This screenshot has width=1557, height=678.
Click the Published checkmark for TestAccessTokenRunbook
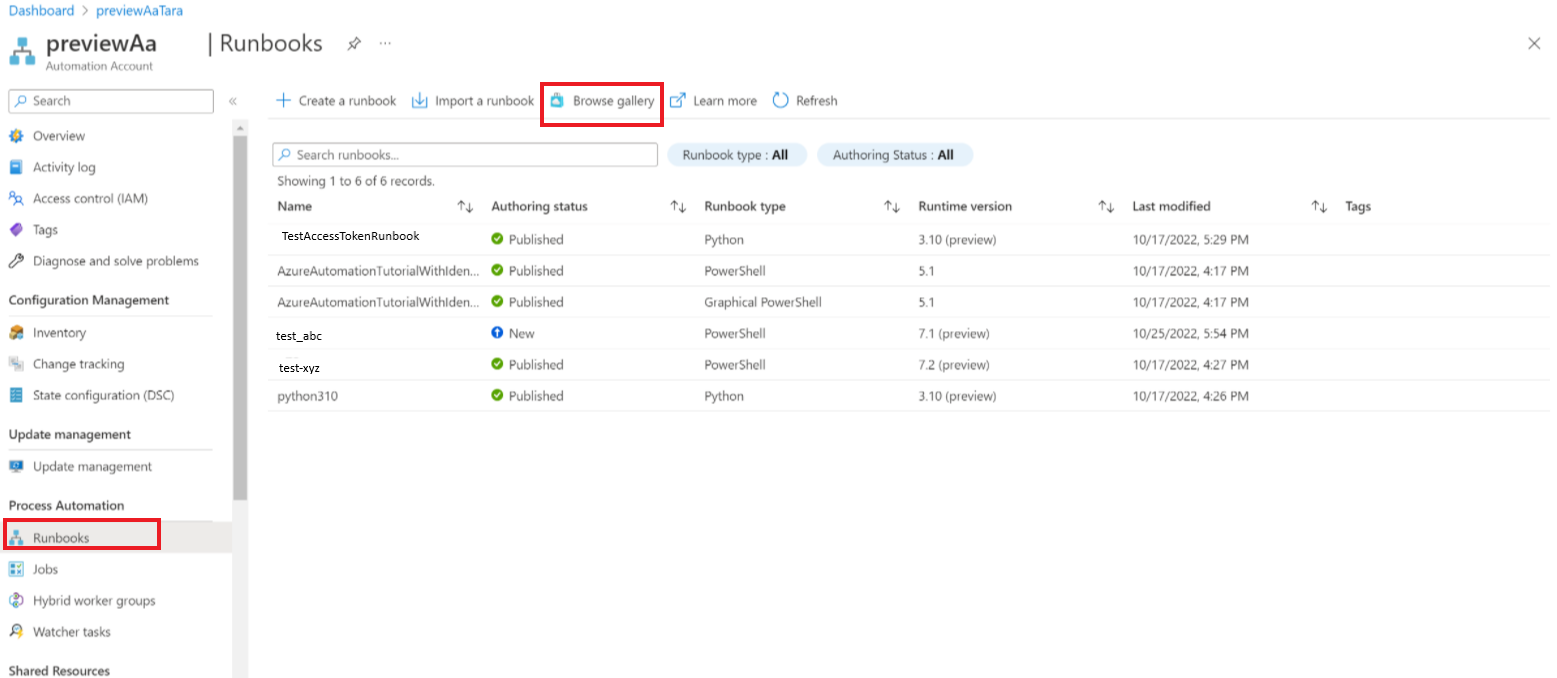tap(497, 239)
